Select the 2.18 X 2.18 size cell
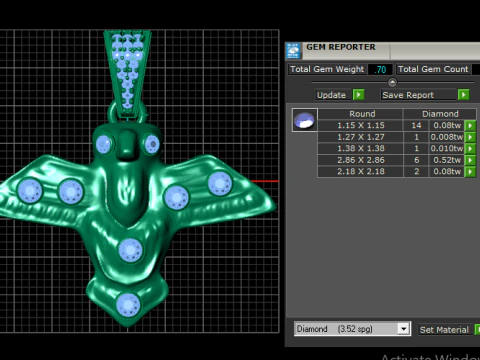 click(x=361, y=172)
